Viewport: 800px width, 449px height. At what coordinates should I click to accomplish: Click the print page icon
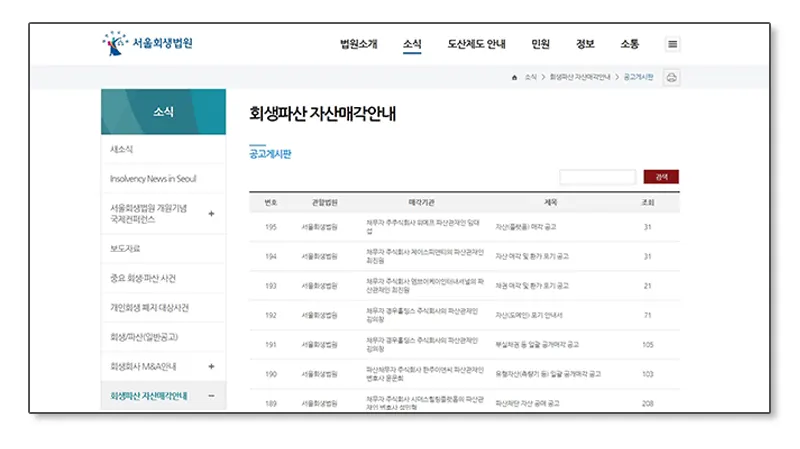672,77
